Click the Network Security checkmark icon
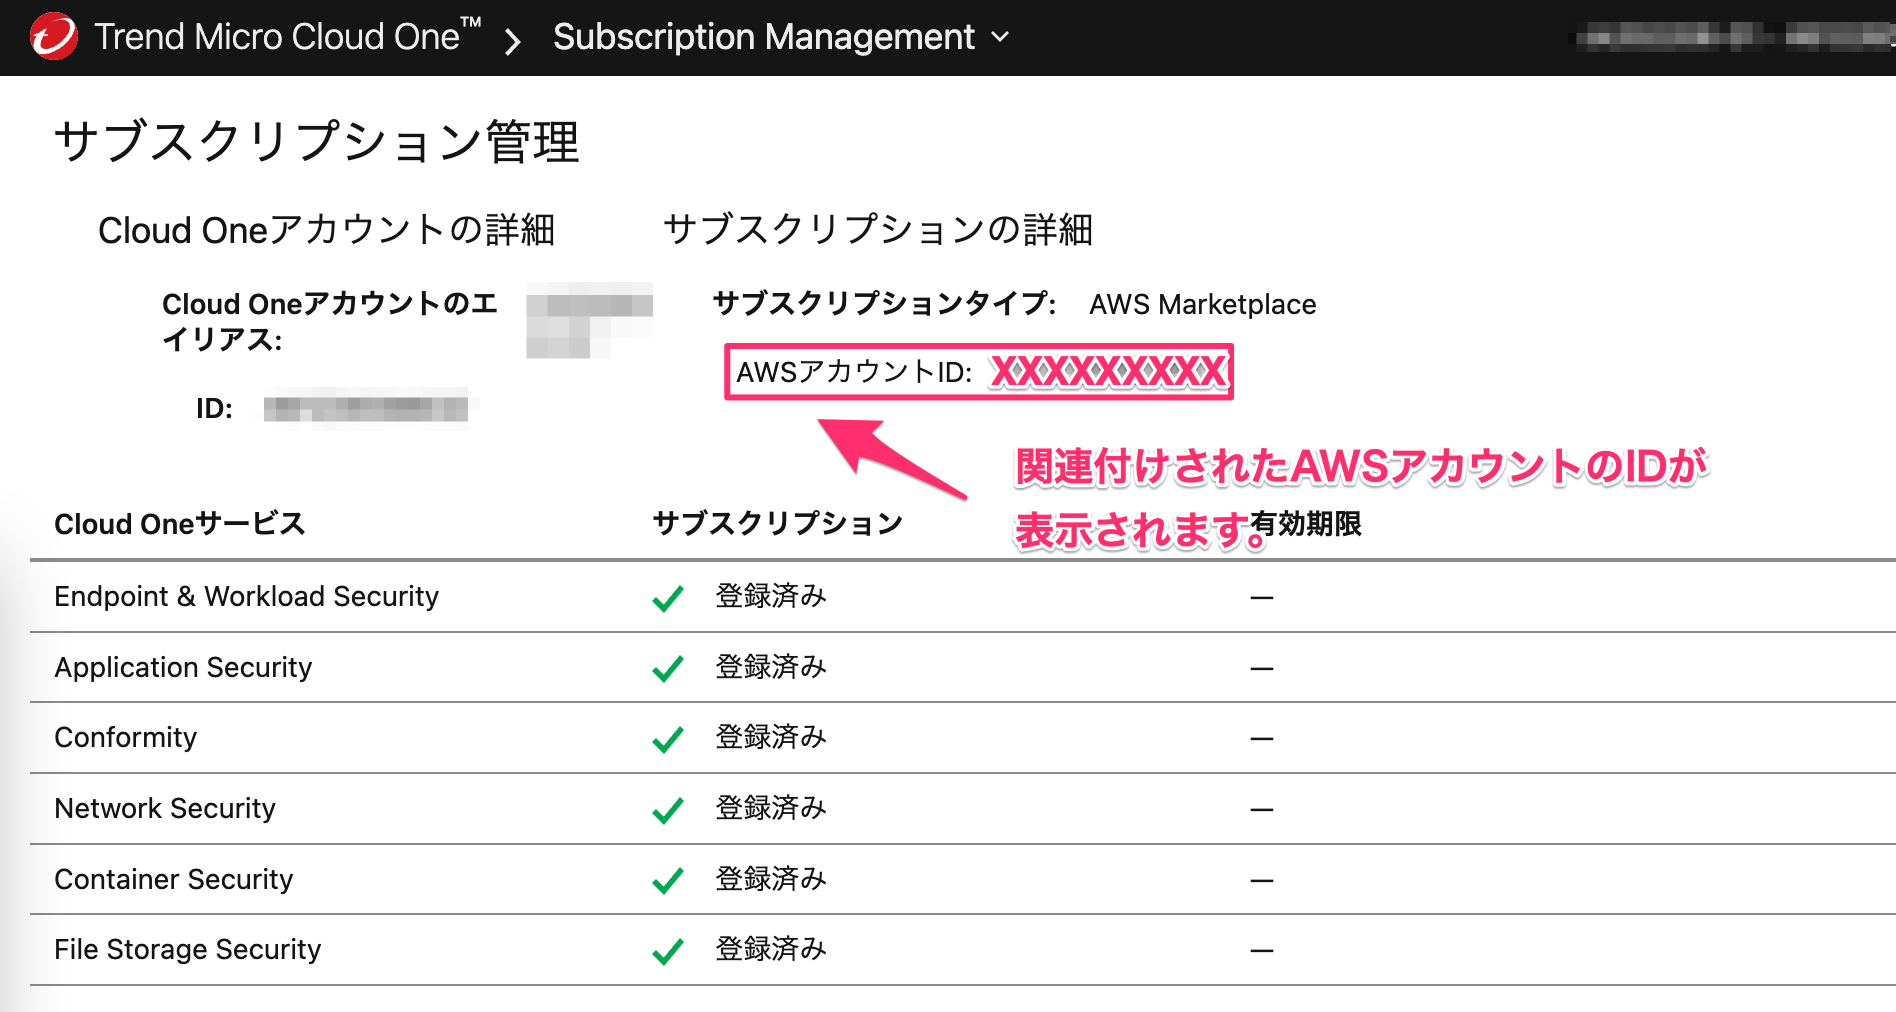Viewport: 1896px width, 1012px height. pyautogui.click(x=667, y=808)
